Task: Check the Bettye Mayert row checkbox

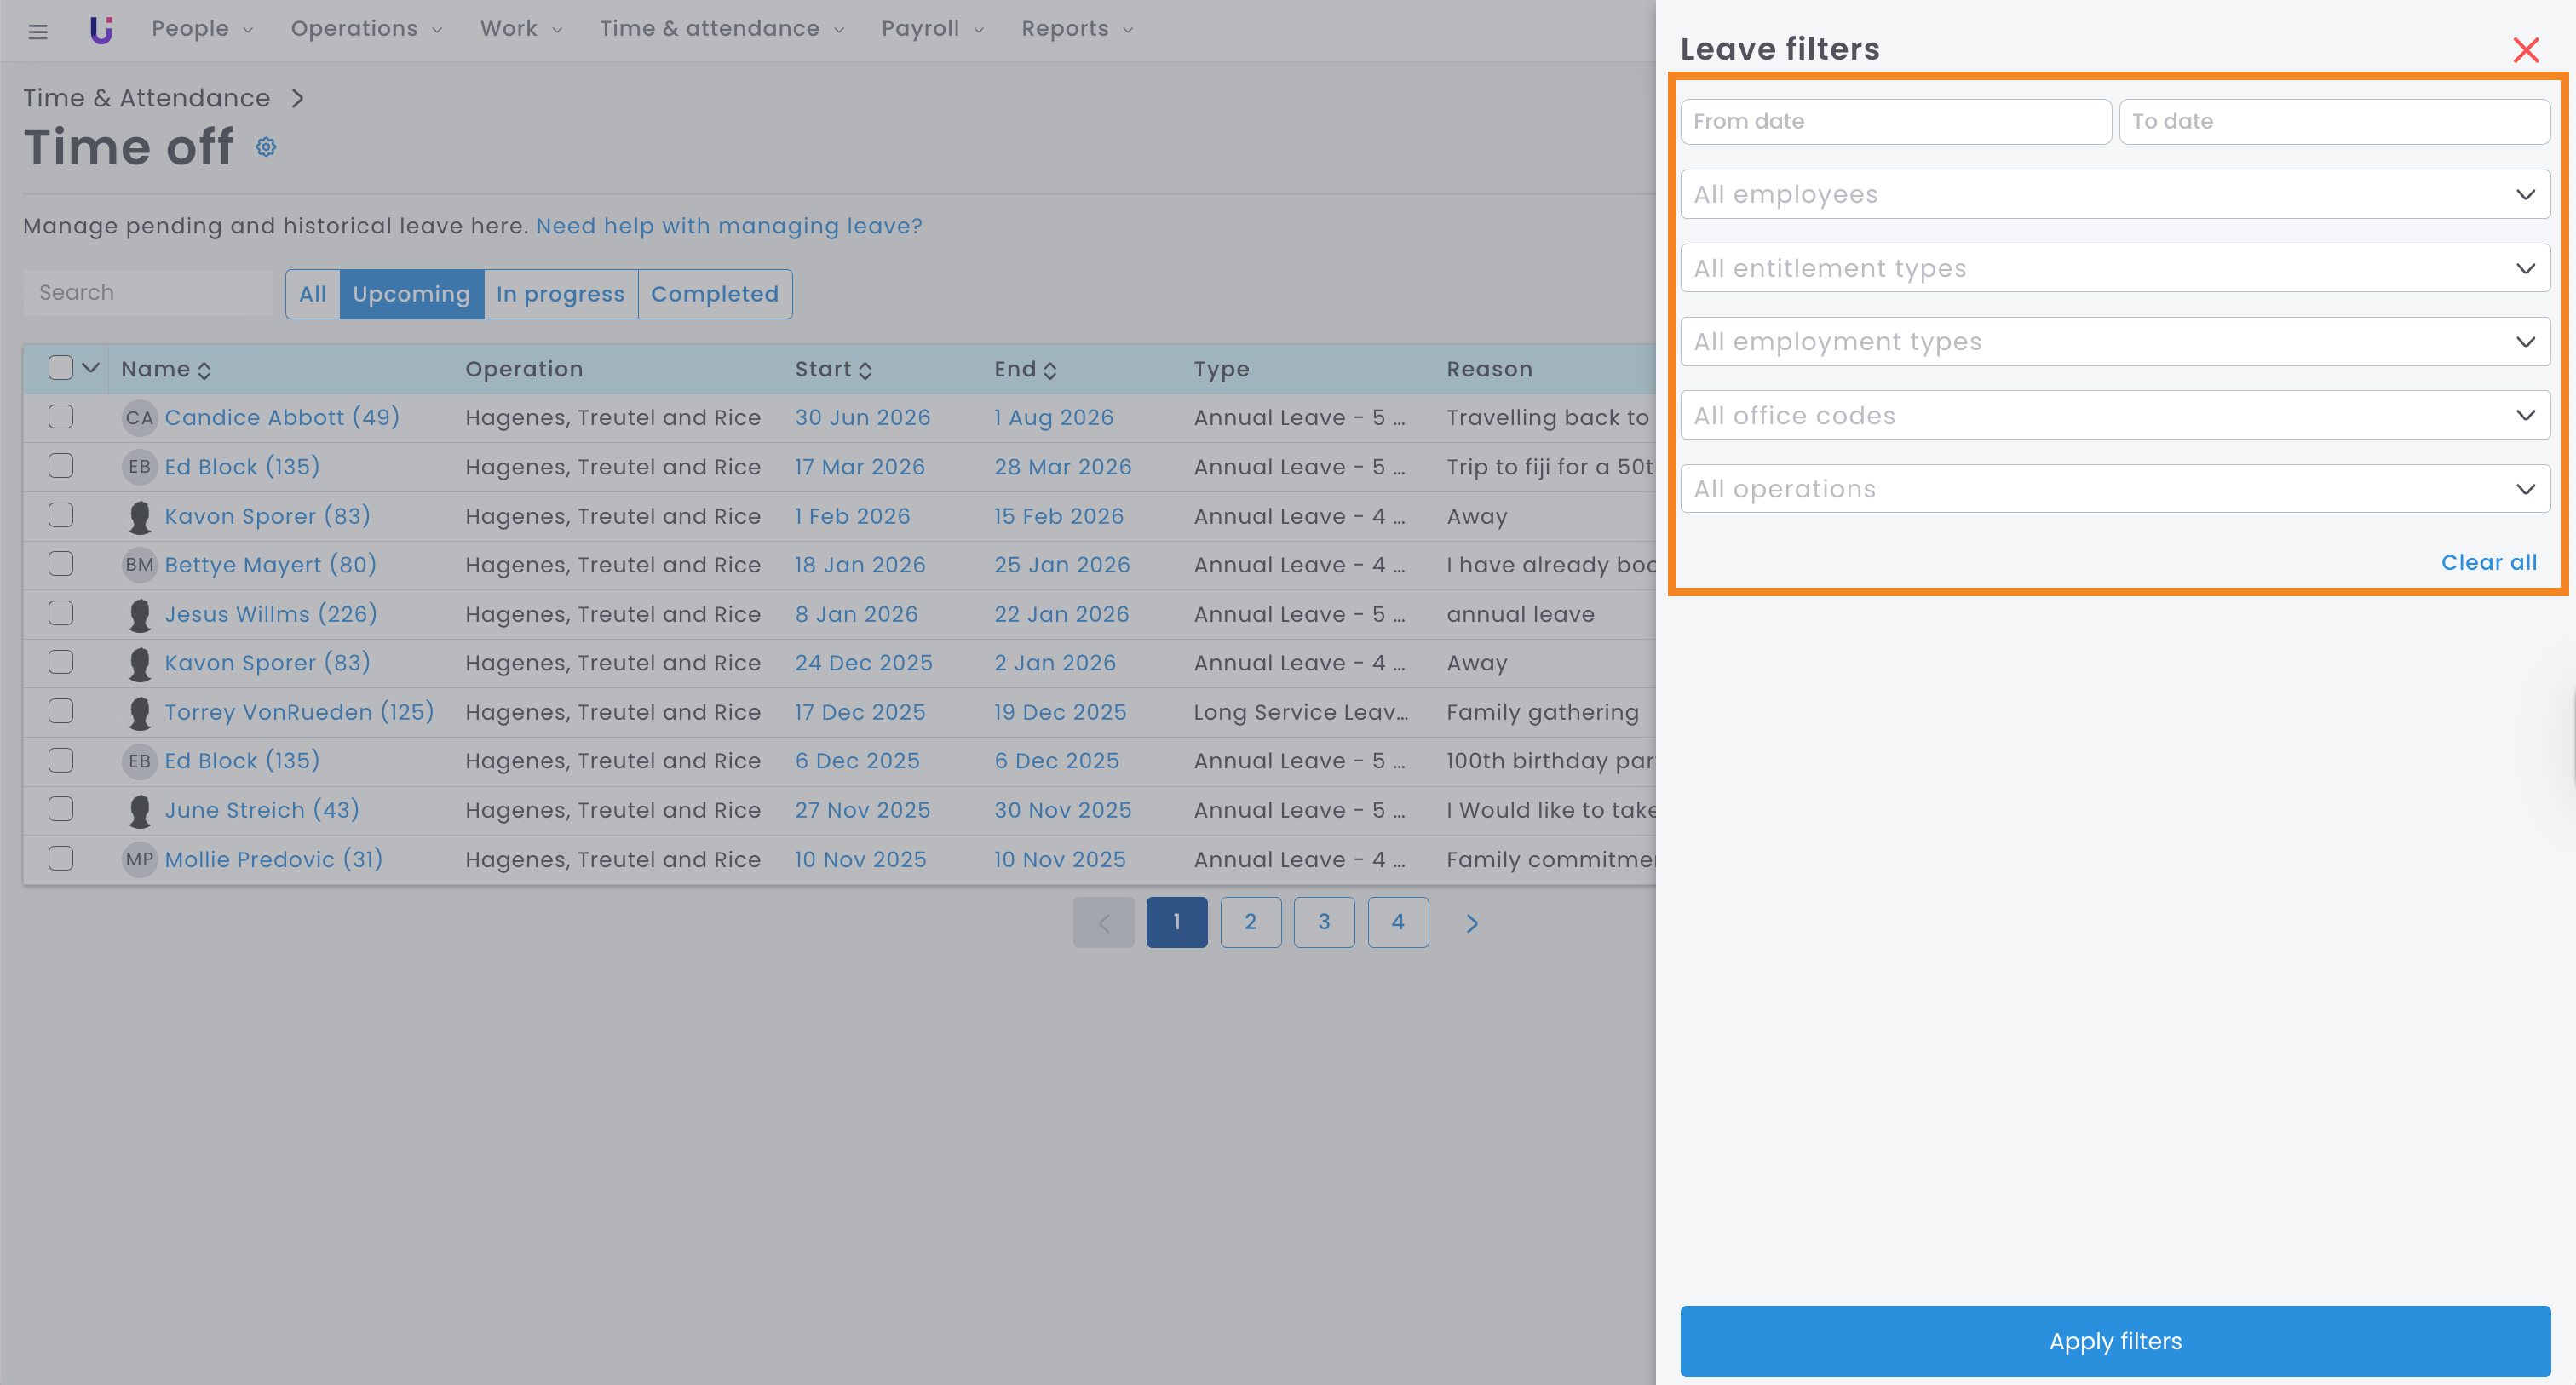Action: [61, 564]
